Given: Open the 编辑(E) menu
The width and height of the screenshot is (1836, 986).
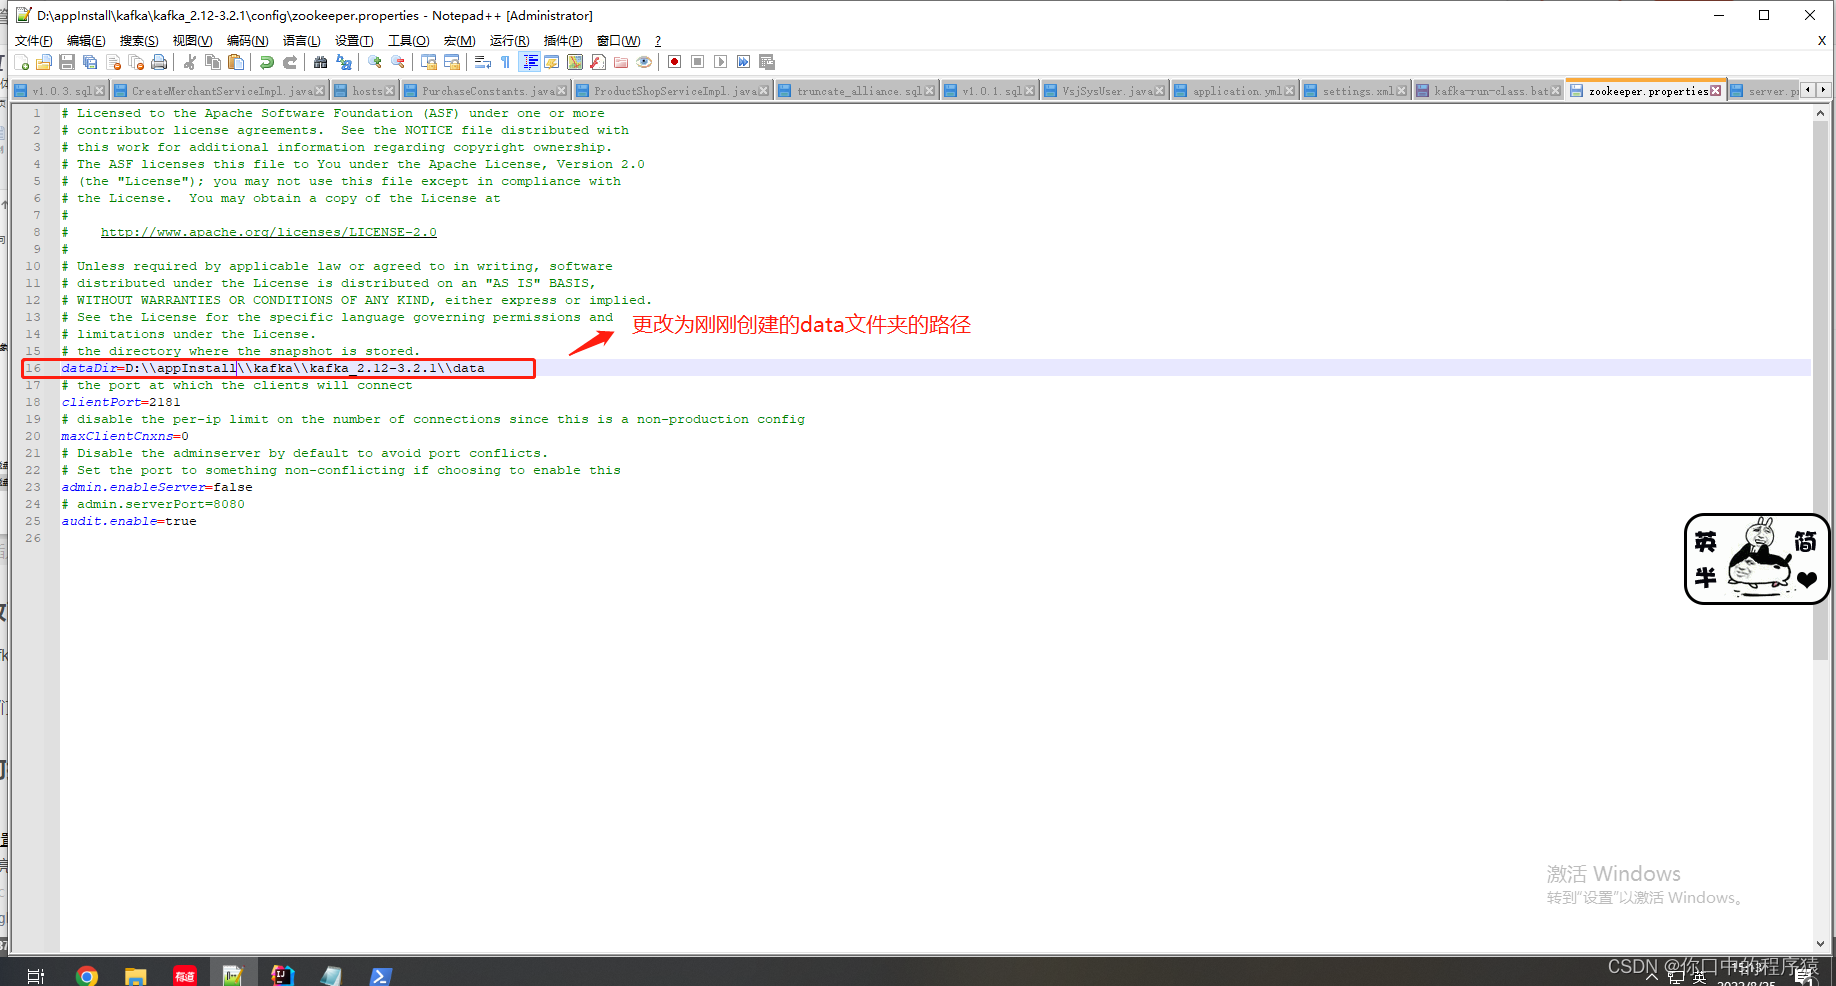Looking at the screenshot, I should pos(86,41).
